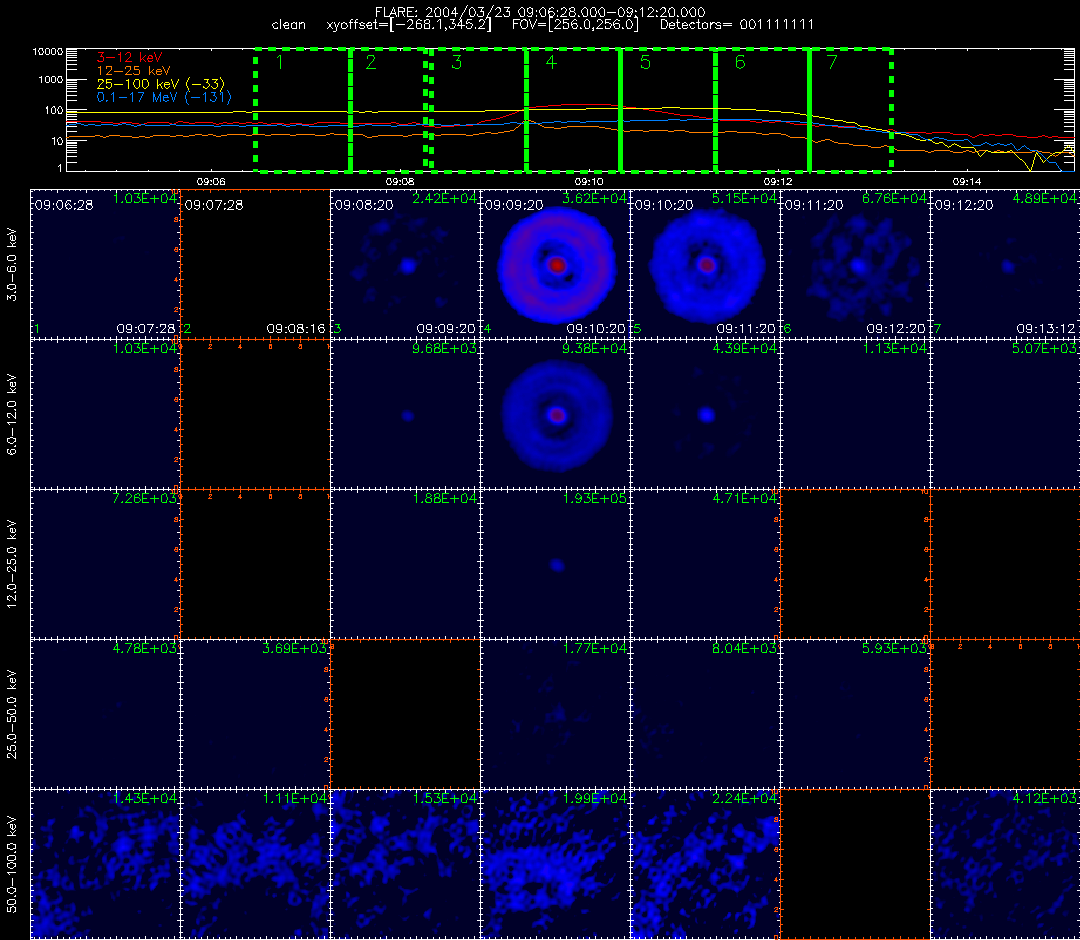Click the FLARE 2004/03/23 title line

(x=539, y=12)
